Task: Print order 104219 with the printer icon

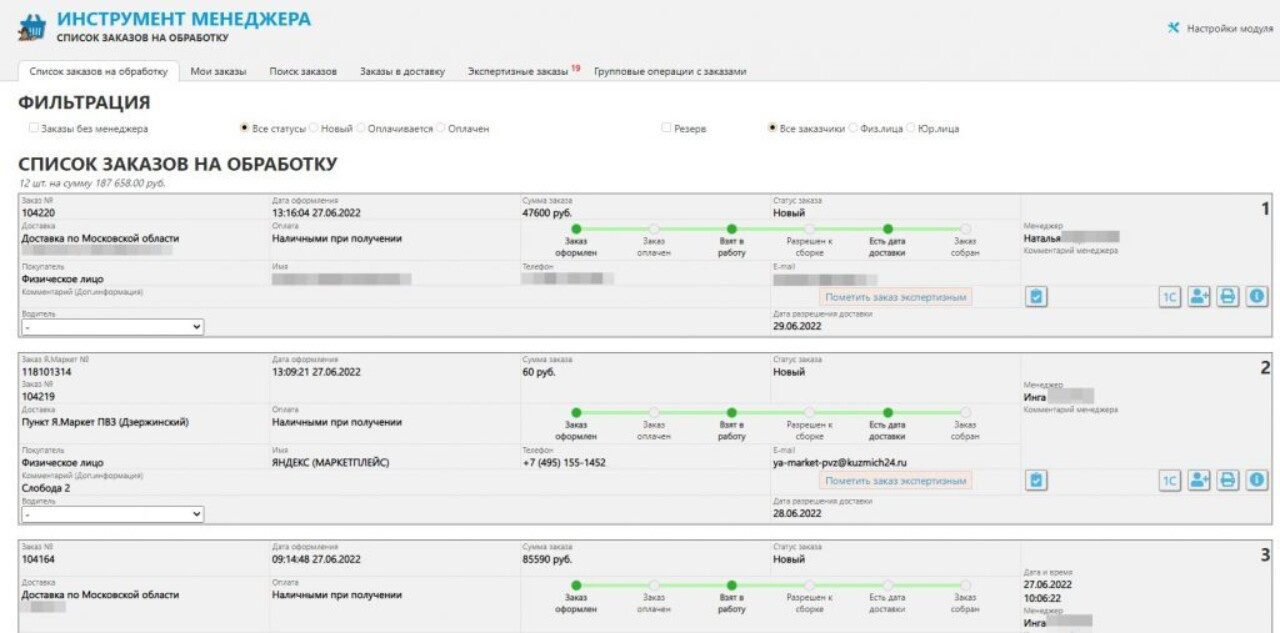Action: tap(1228, 481)
